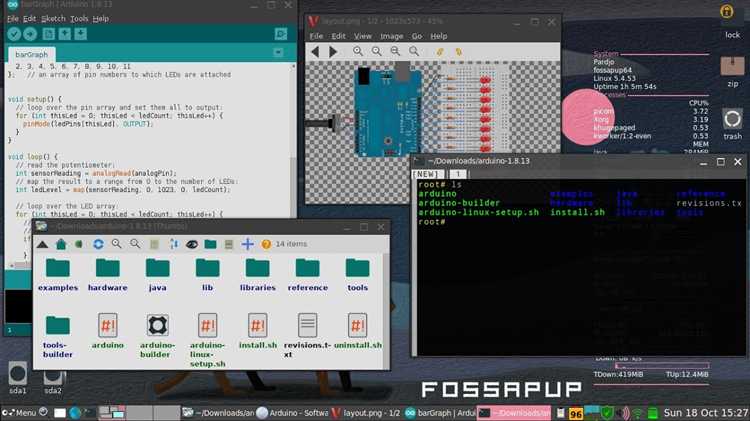Click the sda1 drive icon
Screen dimensions: 750x421
18,378
